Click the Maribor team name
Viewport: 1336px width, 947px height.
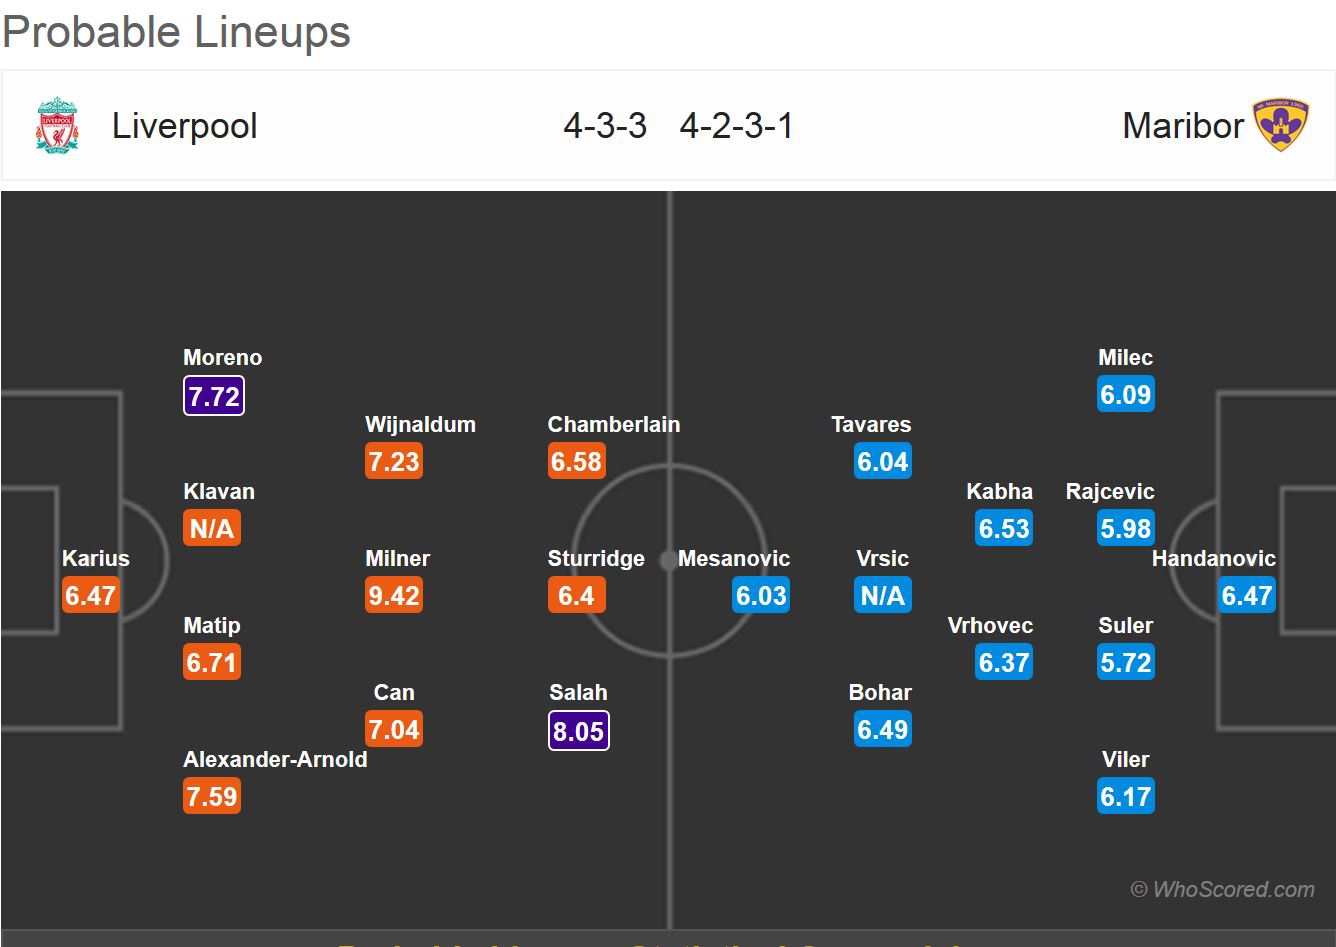click(x=1183, y=126)
